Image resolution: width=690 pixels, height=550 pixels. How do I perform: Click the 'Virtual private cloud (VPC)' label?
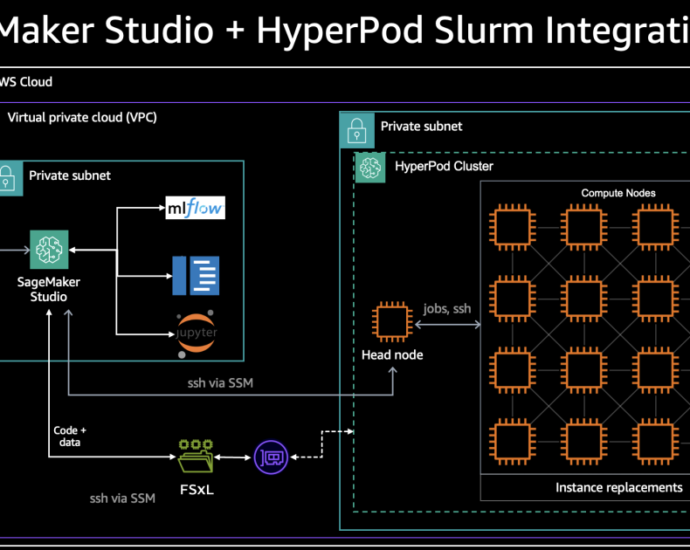pyautogui.click(x=82, y=117)
